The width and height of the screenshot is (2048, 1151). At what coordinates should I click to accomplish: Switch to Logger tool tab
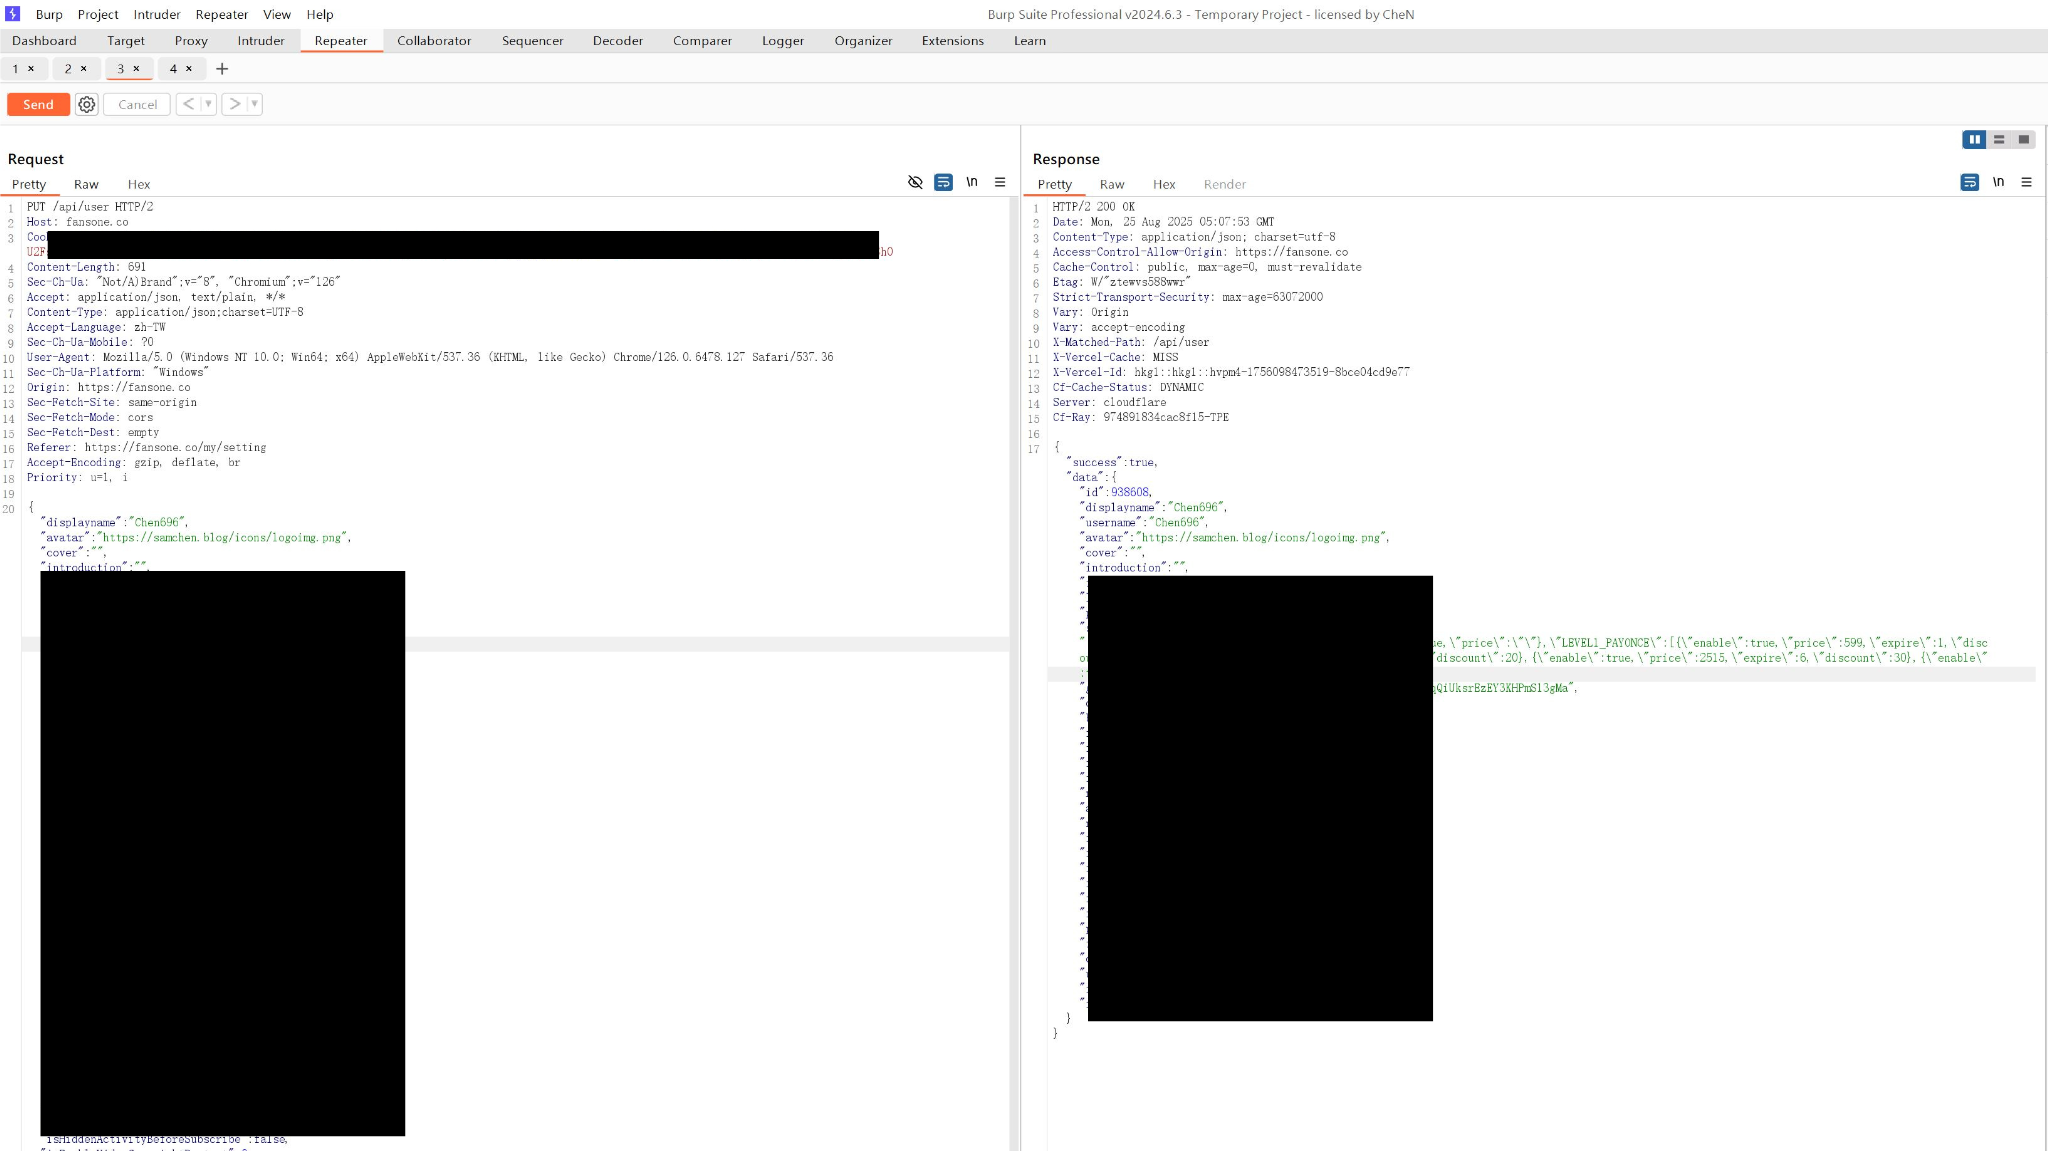(x=782, y=41)
